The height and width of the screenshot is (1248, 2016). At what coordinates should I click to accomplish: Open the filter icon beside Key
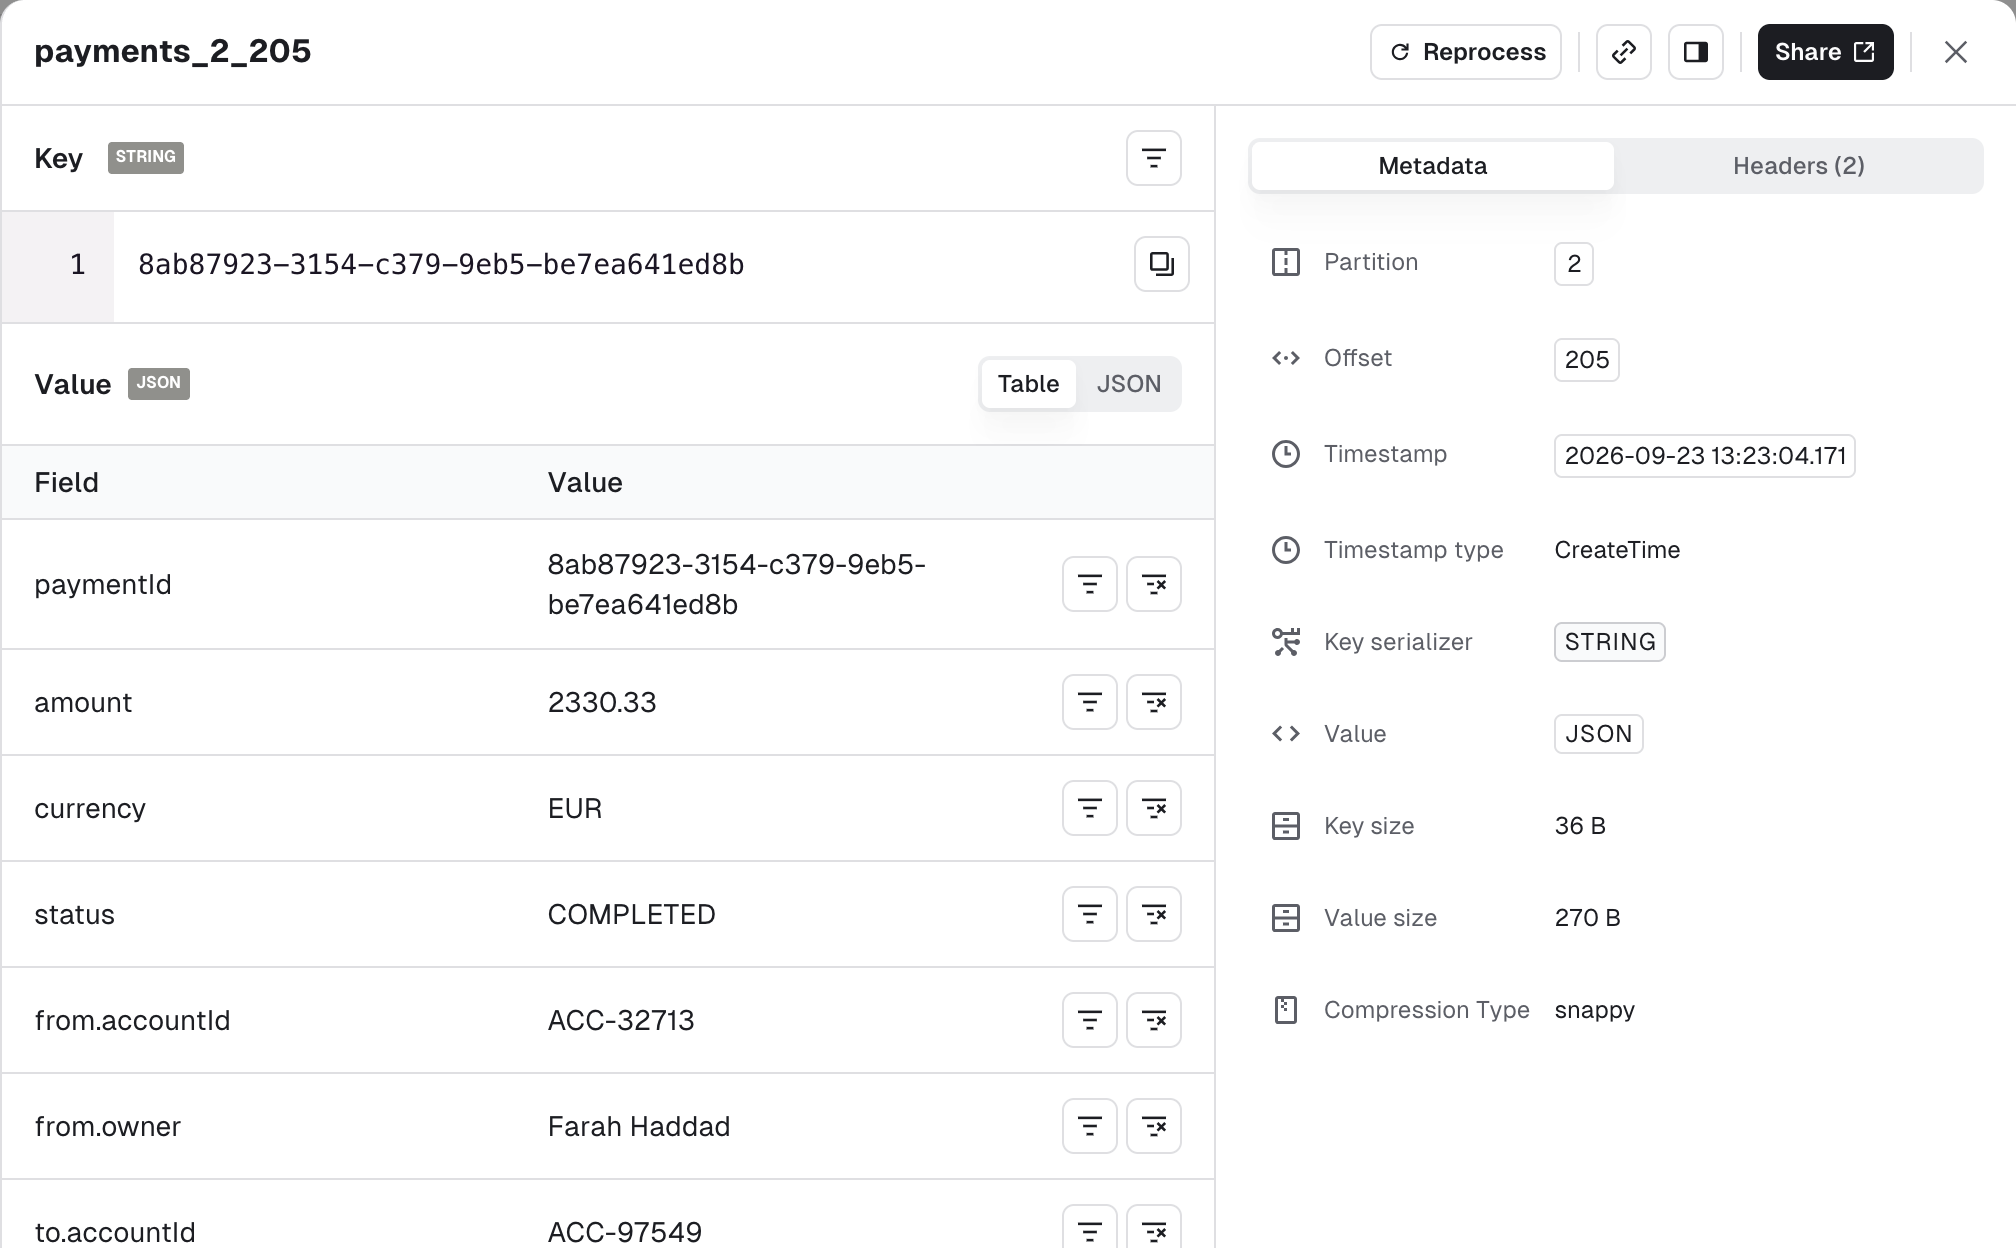1153,158
